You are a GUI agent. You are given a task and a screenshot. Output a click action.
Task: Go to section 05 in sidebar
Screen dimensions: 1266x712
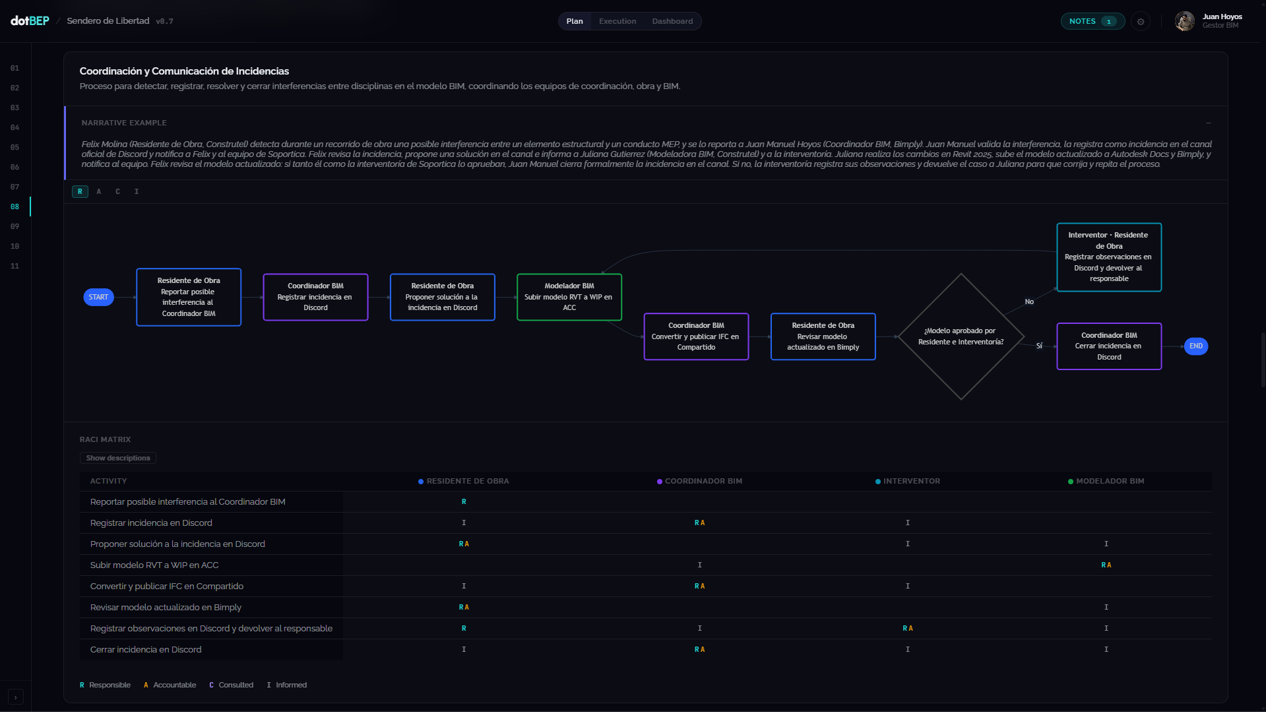[x=15, y=147]
